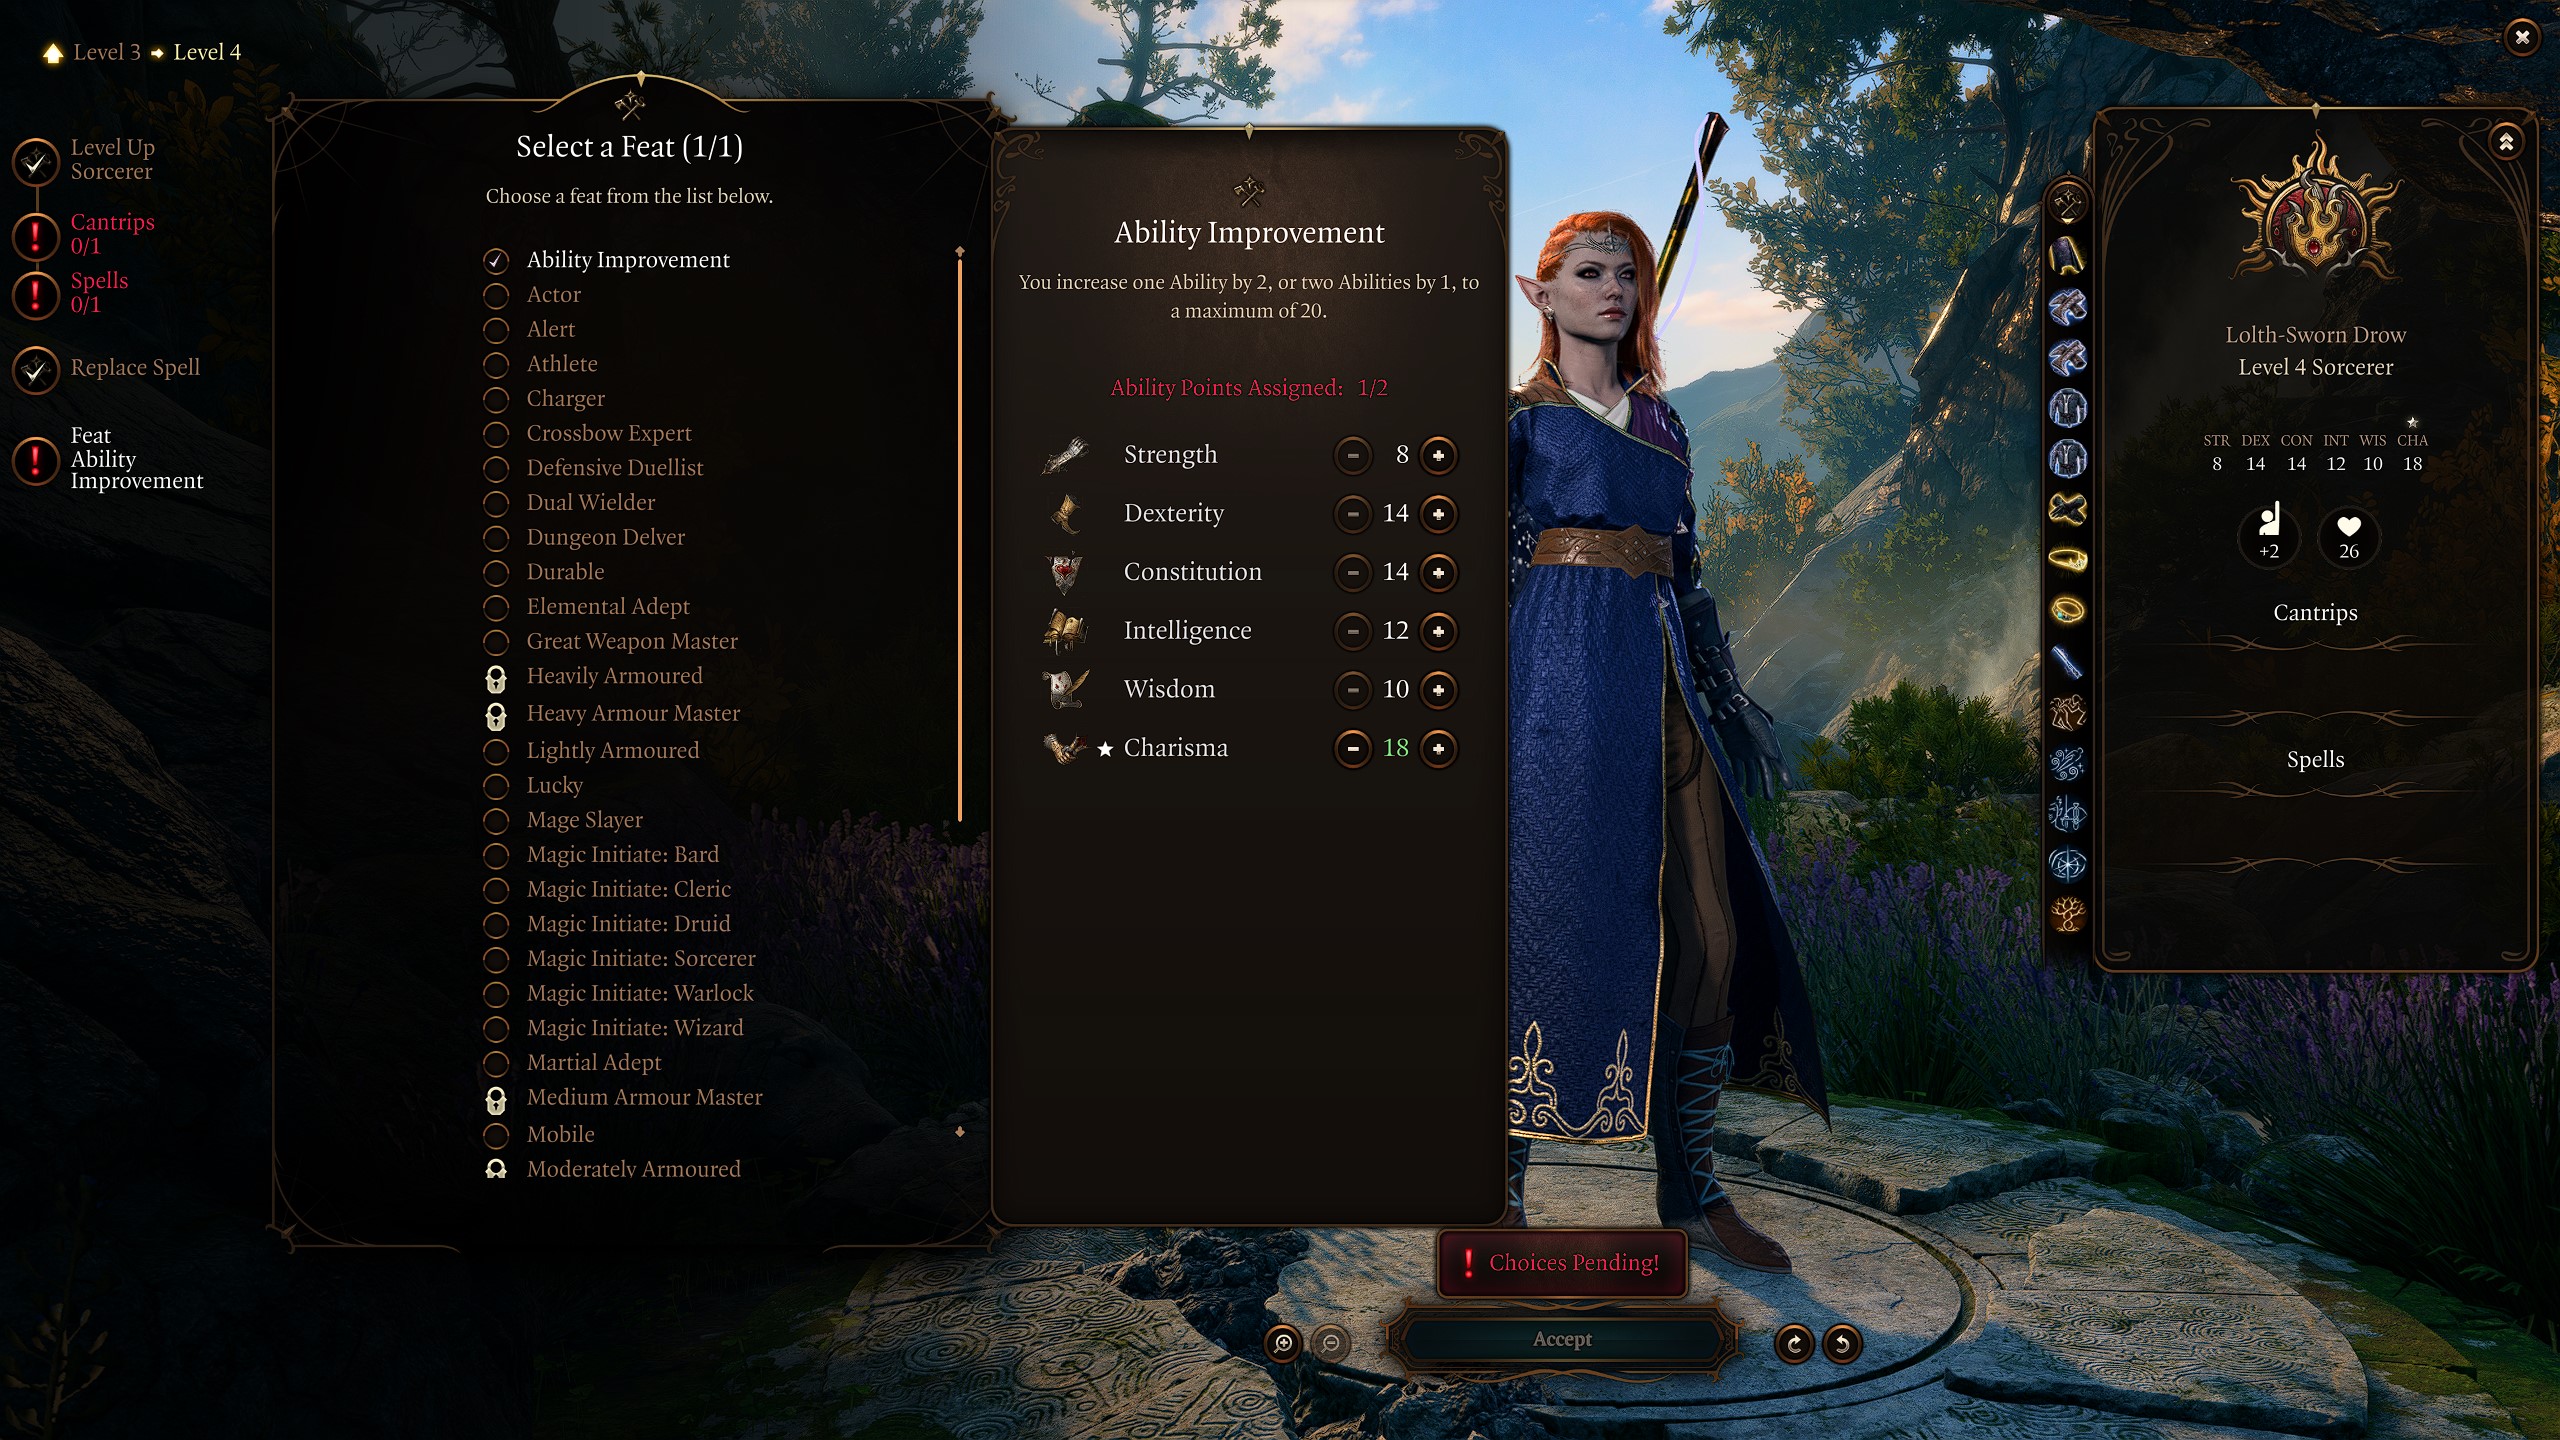Expand the Spells section in sidebar
Screen dimensions: 2560x1440
click(2314, 760)
